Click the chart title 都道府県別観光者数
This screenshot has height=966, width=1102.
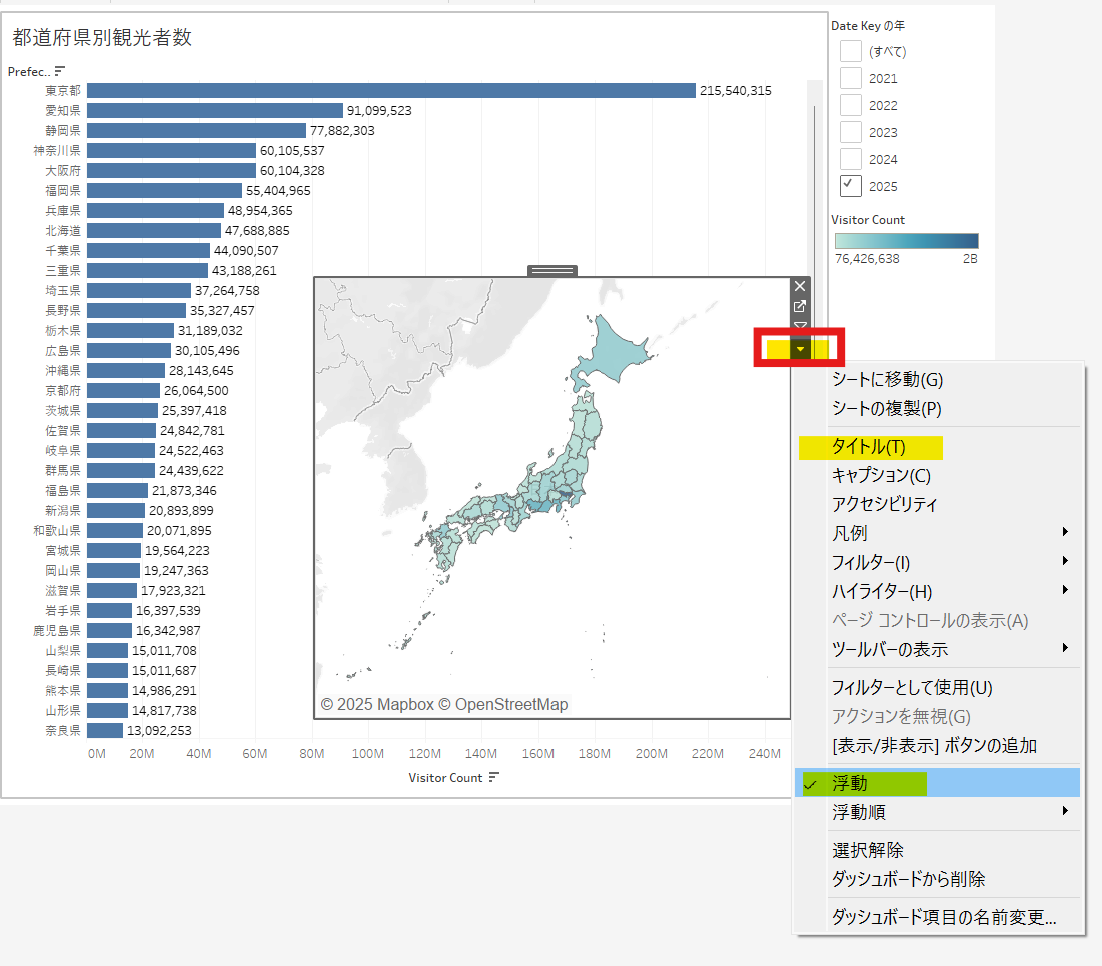(102, 37)
